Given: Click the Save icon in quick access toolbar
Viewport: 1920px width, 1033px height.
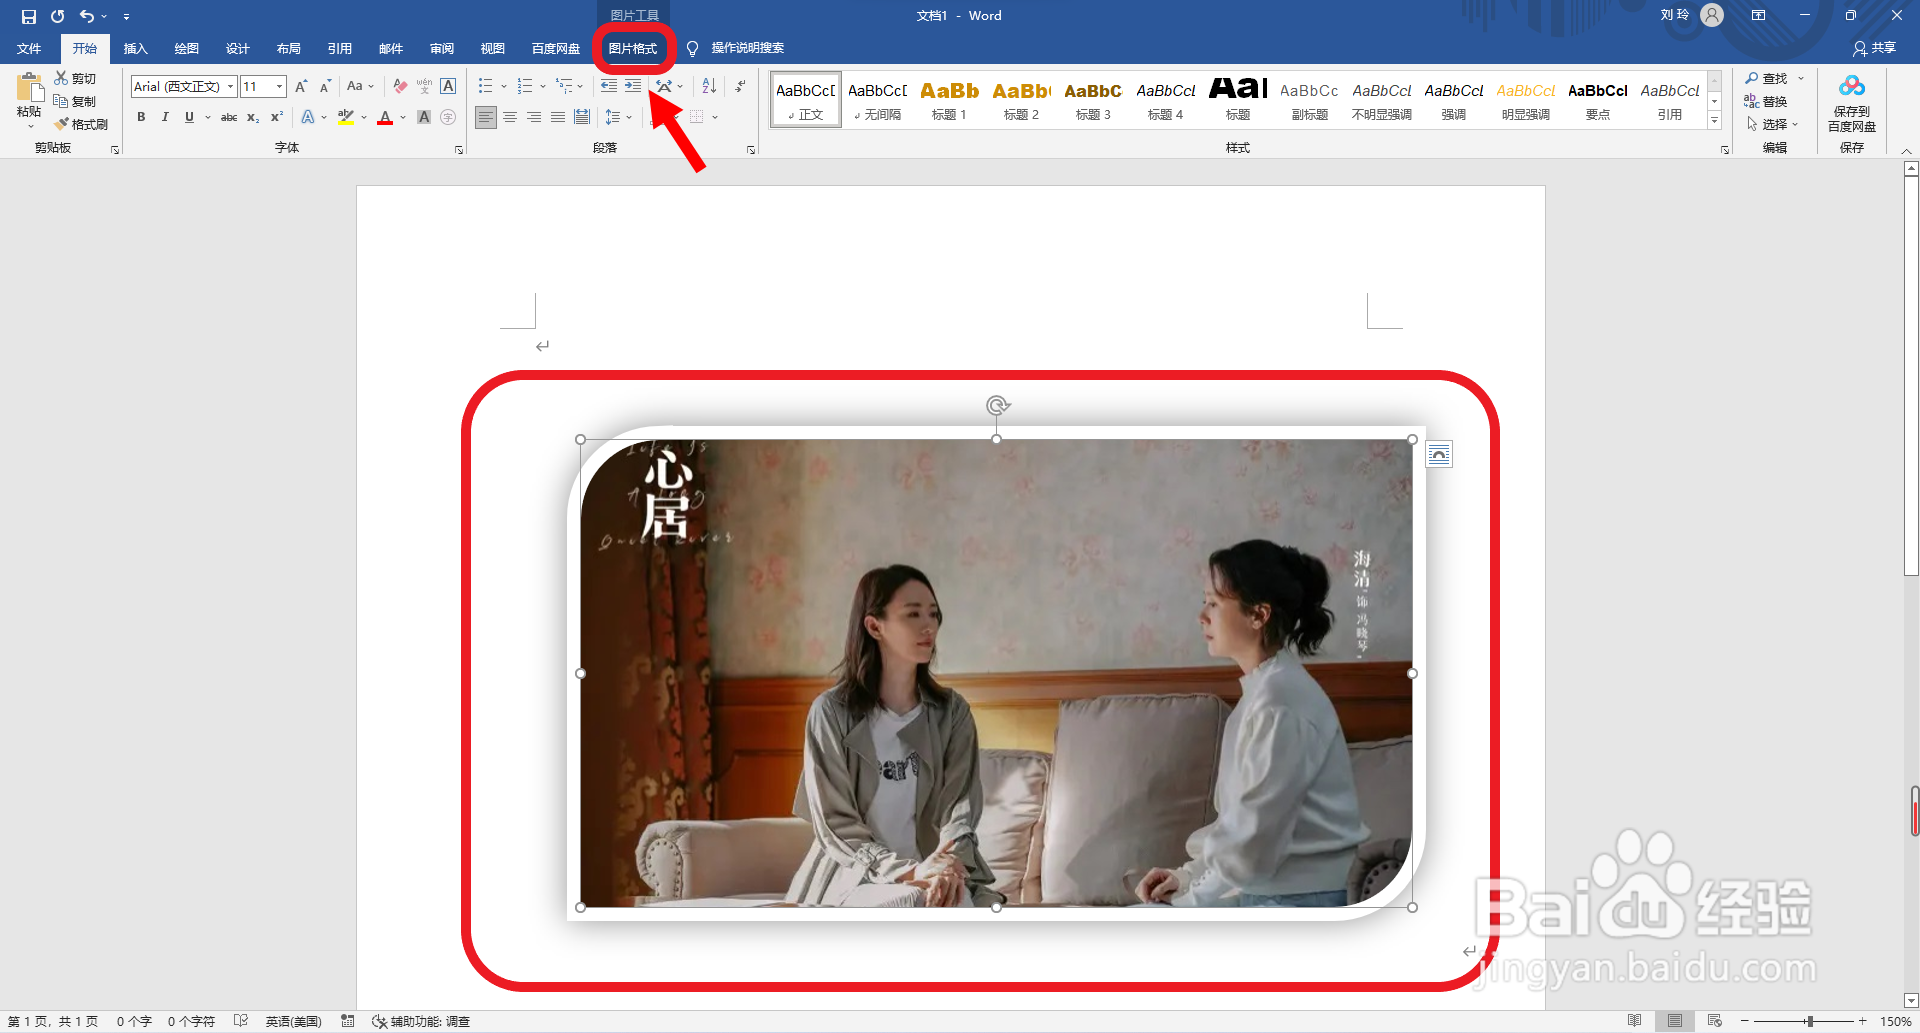Looking at the screenshot, I should [29, 16].
